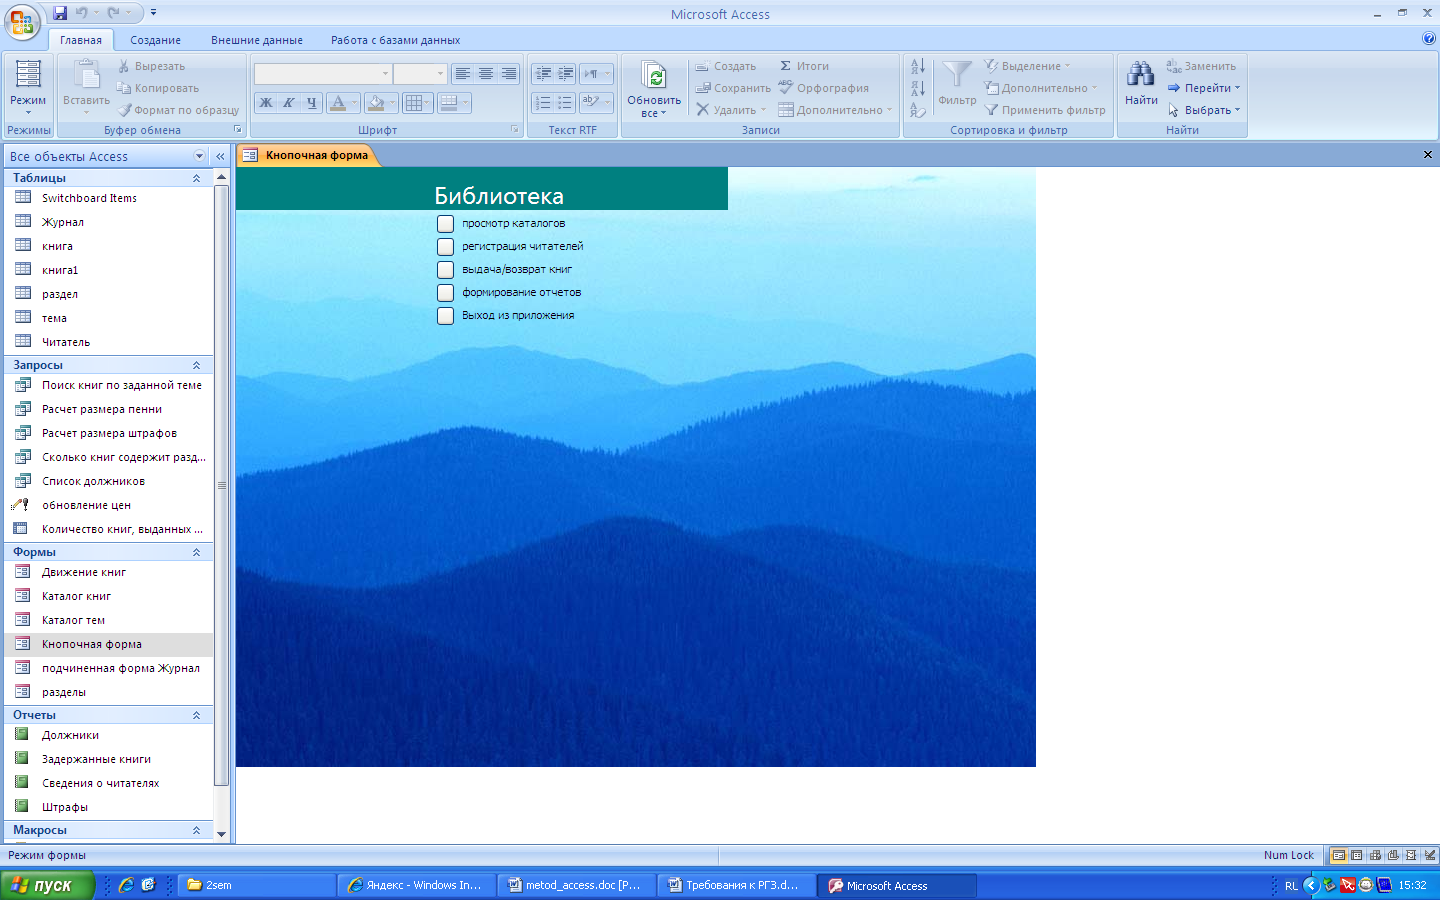Open the Selection (Выделение) filter dropdown

(x=1027, y=66)
